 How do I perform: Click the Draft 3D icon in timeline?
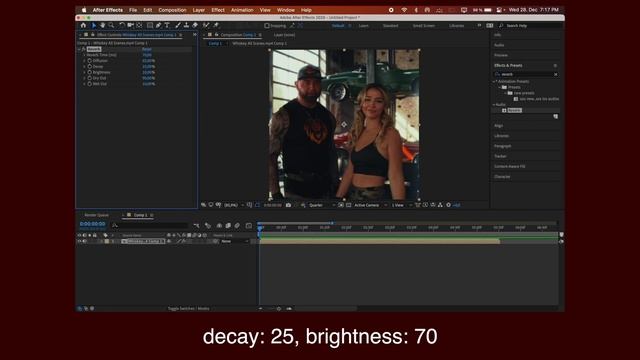[x=208, y=225]
